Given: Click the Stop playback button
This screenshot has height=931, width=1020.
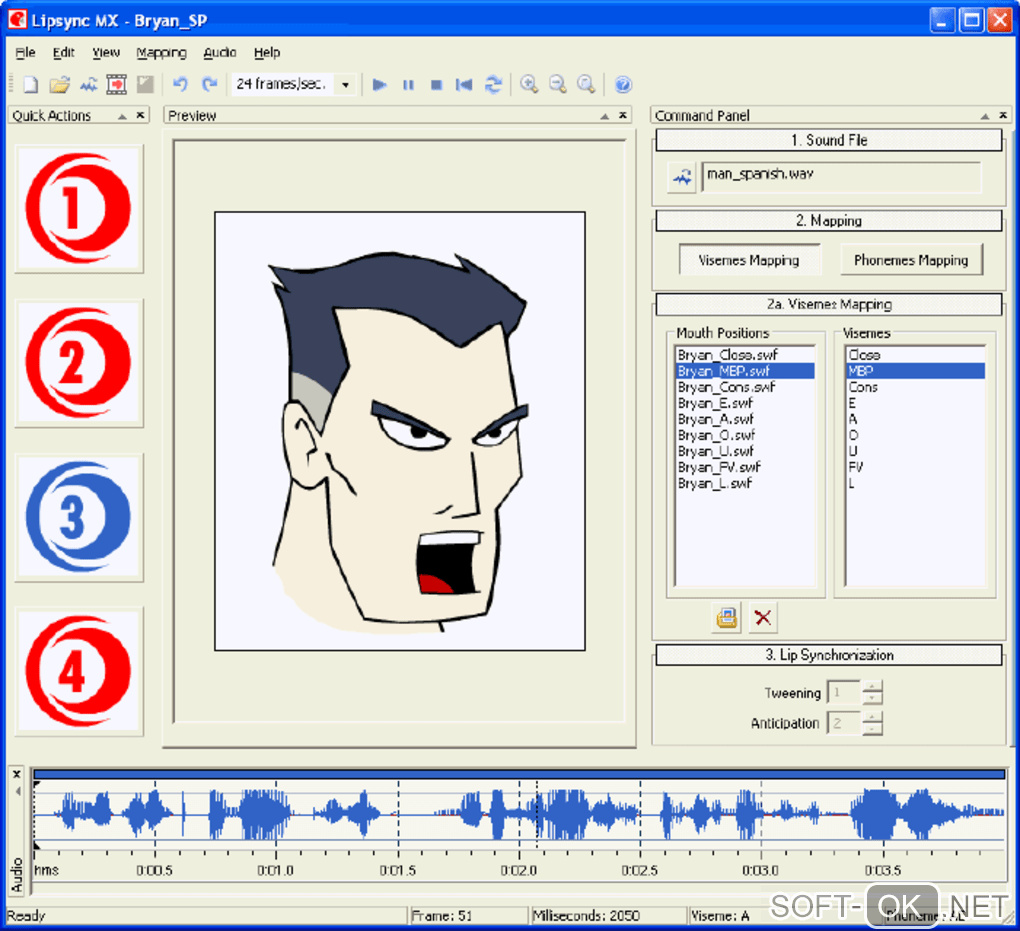Looking at the screenshot, I should [436, 85].
